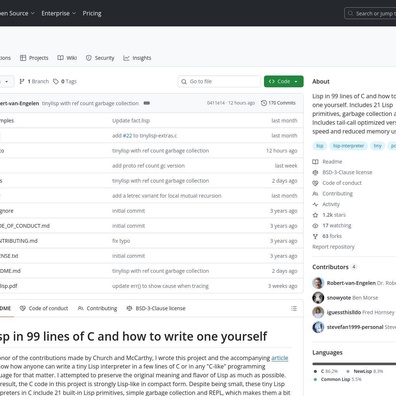Open the Readme link in About
This screenshot has width=396, height=396.
point(327,162)
